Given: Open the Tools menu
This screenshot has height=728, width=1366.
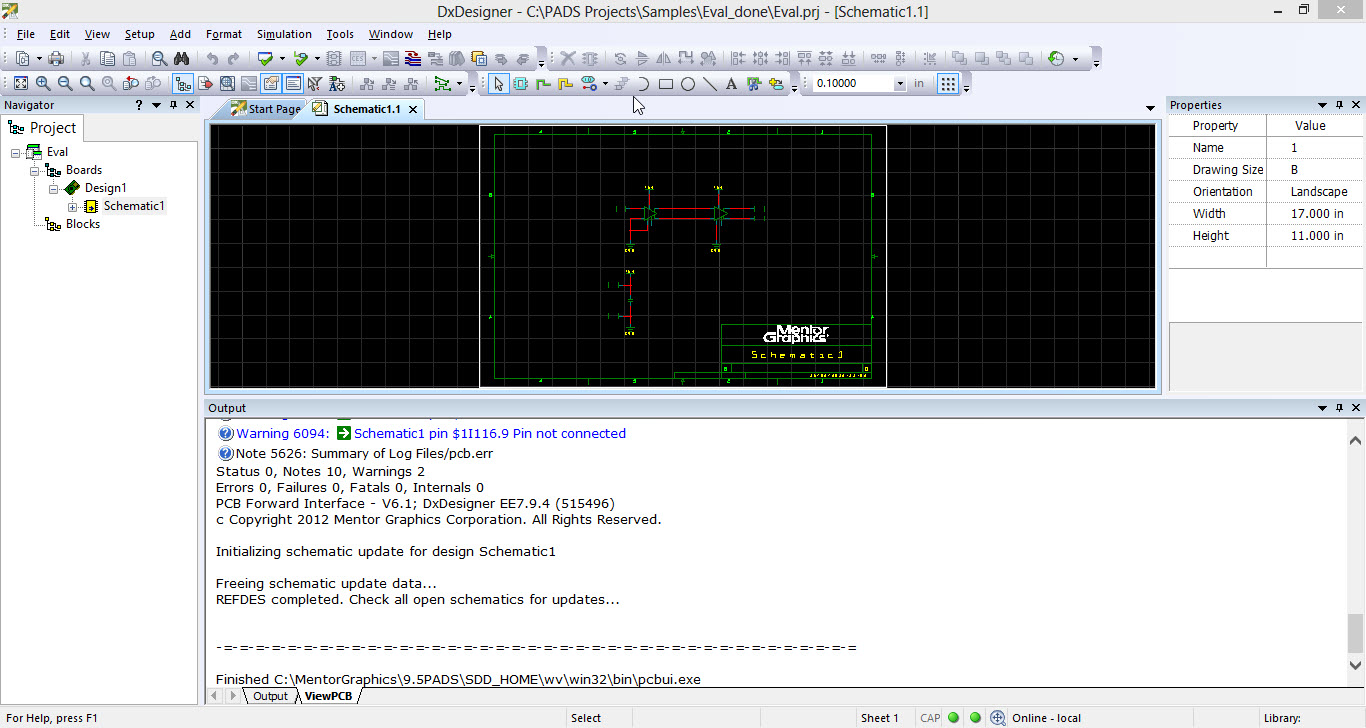Looking at the screenshot, I should [340, 34].
